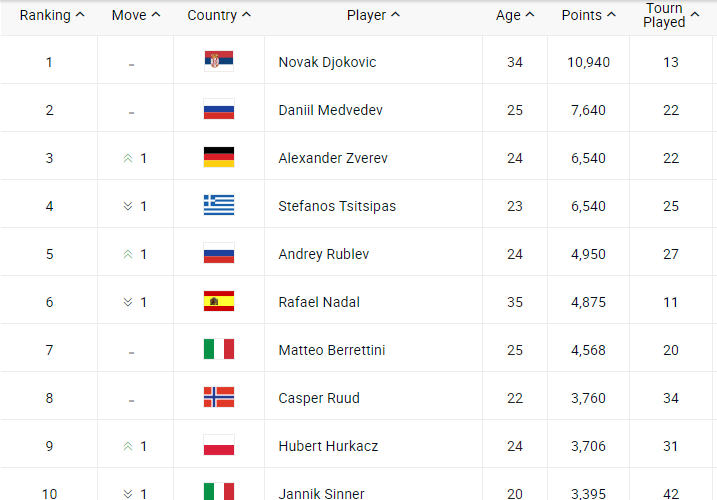The width and height of the screenshot is (717, 500).
Task: Click the Serbian flag next to Novak Djokovic
Action: coord(219,61)
